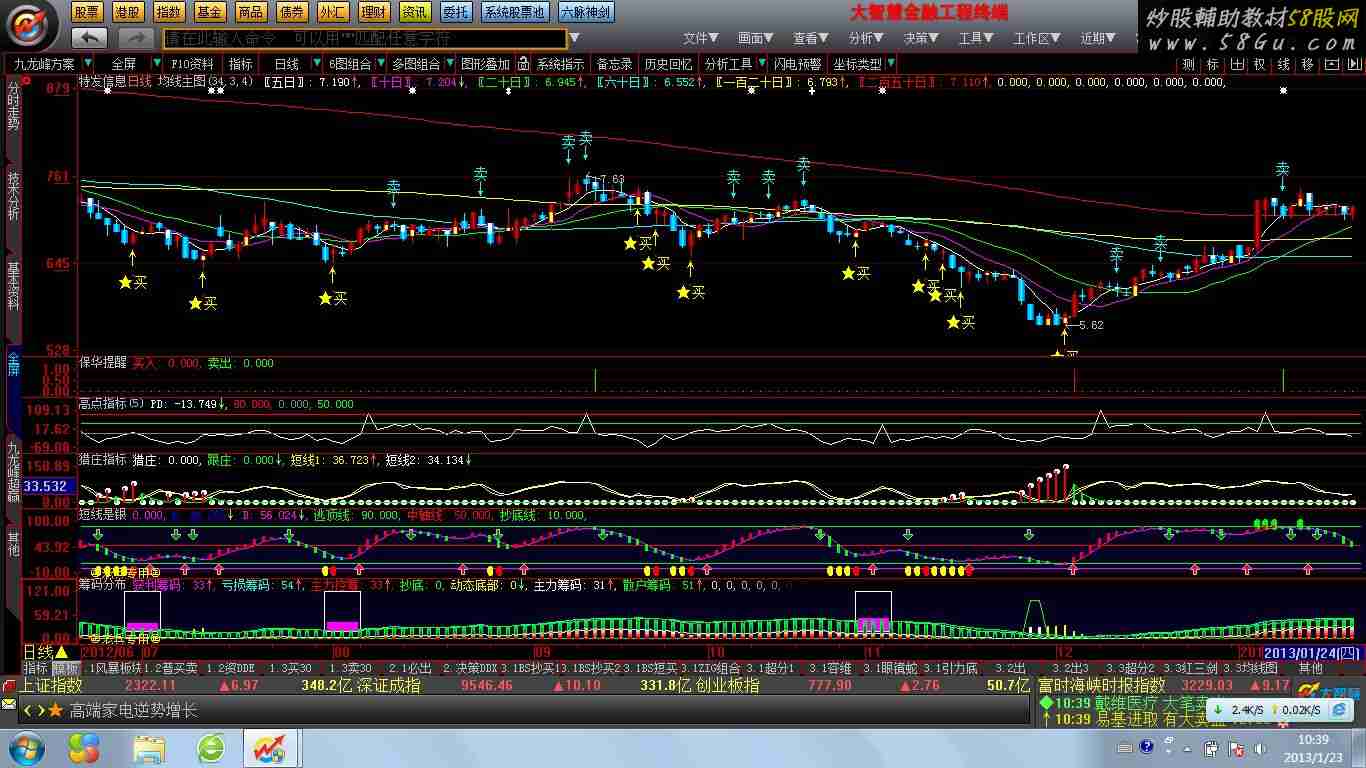The height and width of the screenshot is (768, 1366).
Task: Click the 系统股票池 button
Action: [x=515, y=12]
